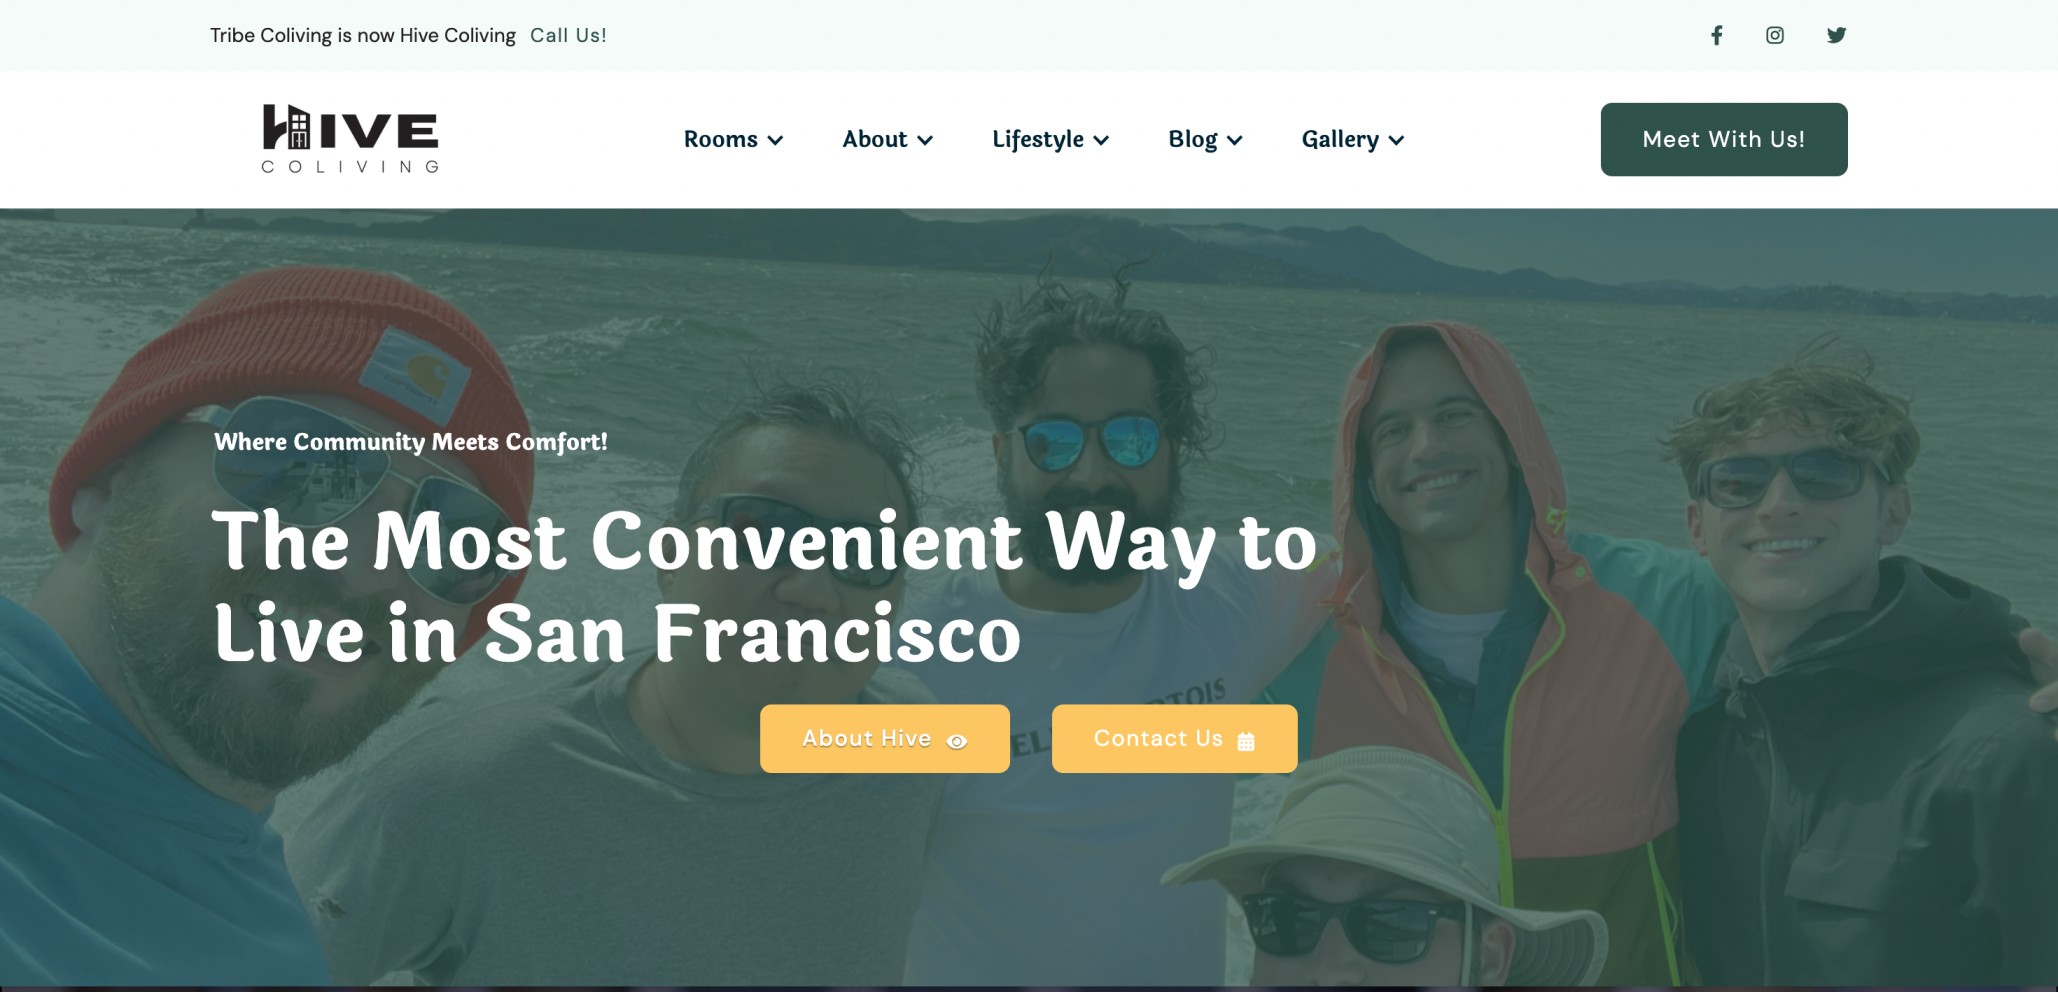Expand the Gallery dropdown chevron

(1397, 140)
